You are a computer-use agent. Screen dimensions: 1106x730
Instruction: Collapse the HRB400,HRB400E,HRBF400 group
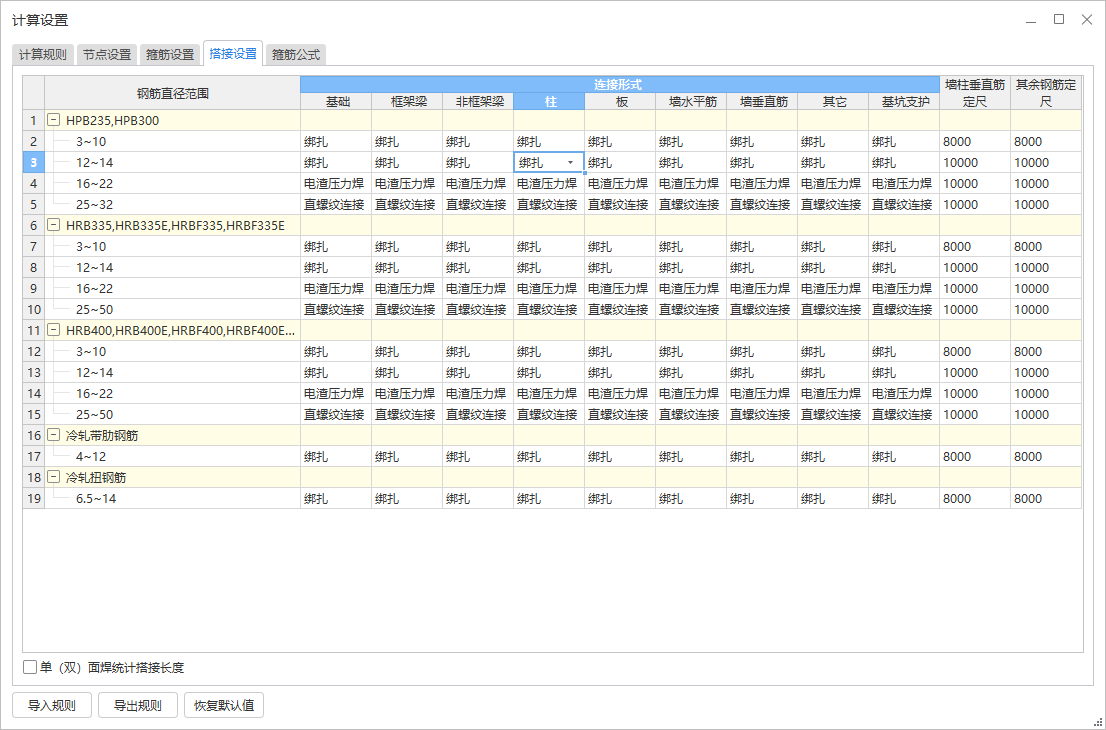[x=54, y=330]
